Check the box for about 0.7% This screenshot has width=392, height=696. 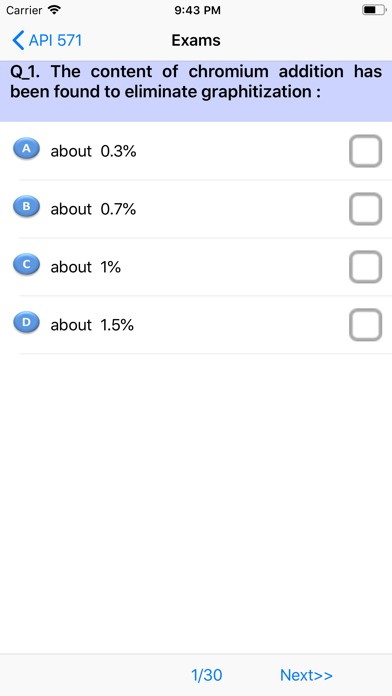click(x=365, y=209)
